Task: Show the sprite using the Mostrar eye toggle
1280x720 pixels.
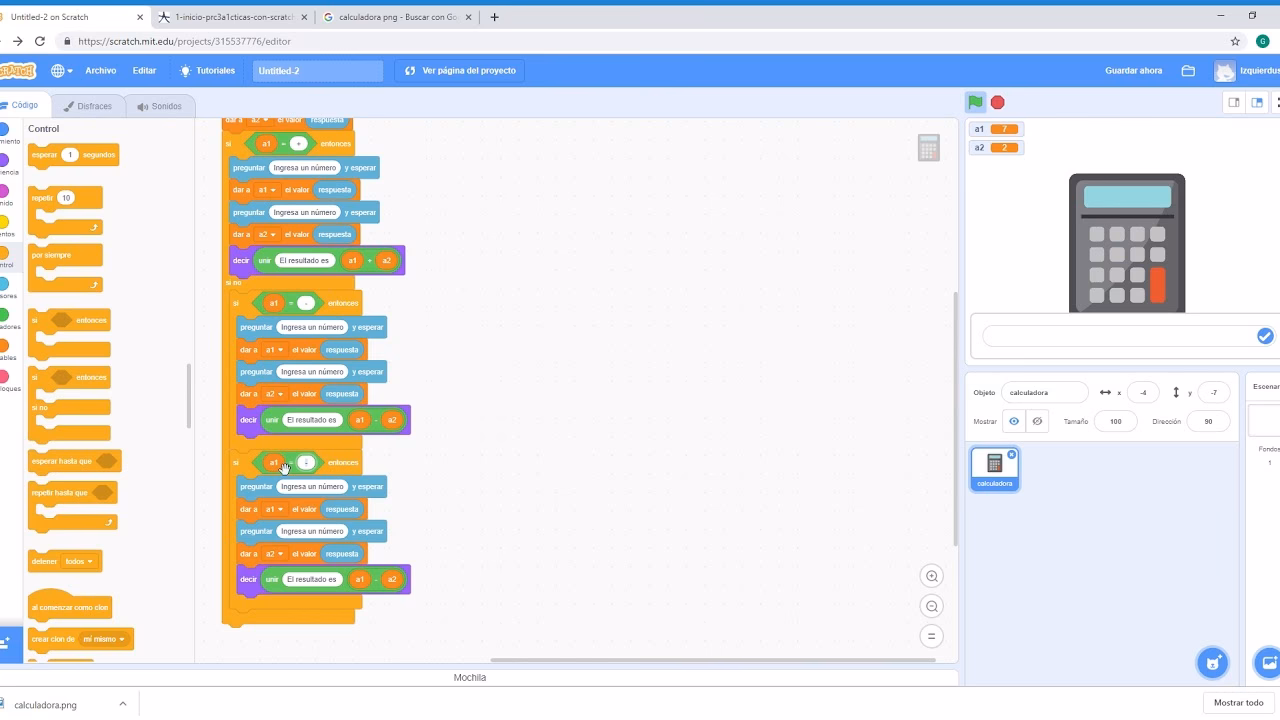Action: [x=1014, y=421]
